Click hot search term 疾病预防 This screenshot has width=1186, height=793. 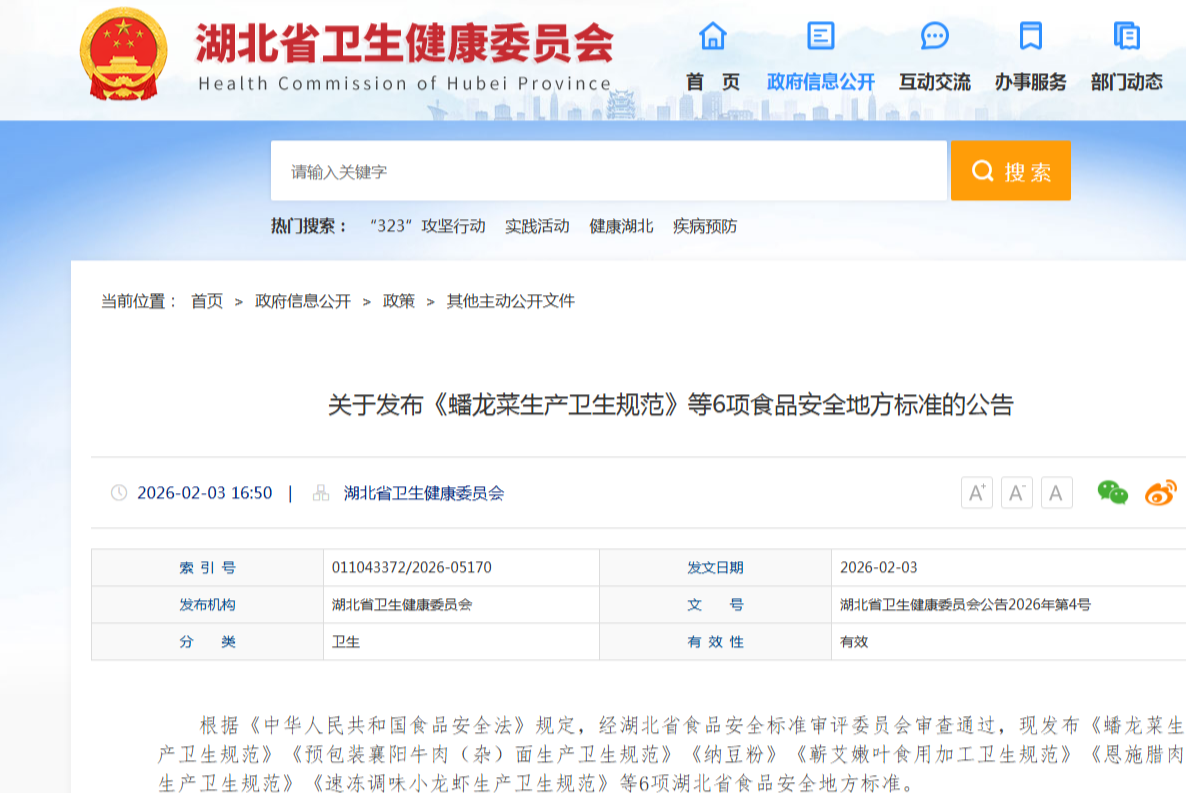pos(705,226)
